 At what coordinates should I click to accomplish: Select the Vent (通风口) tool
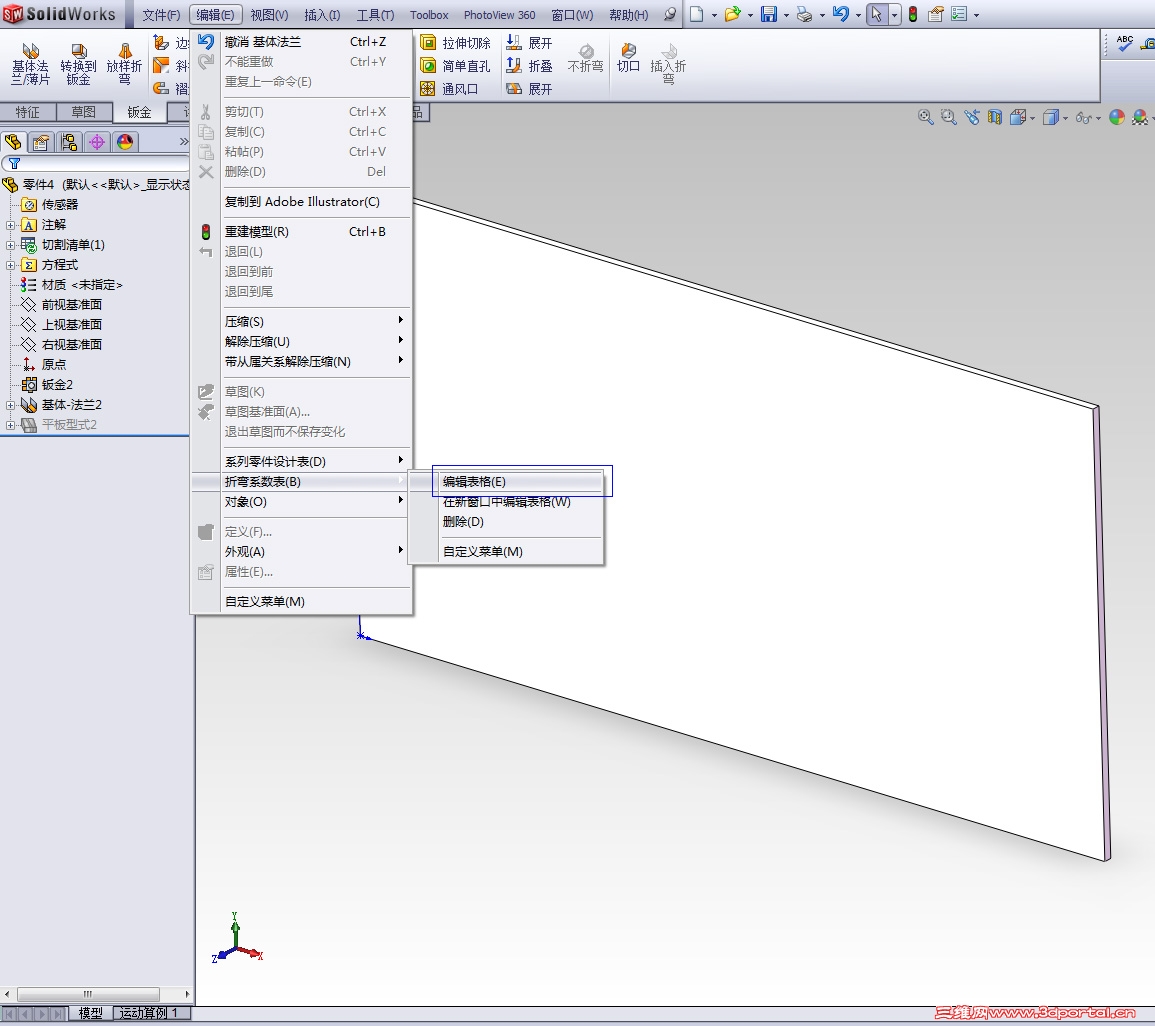click(449, 88)
